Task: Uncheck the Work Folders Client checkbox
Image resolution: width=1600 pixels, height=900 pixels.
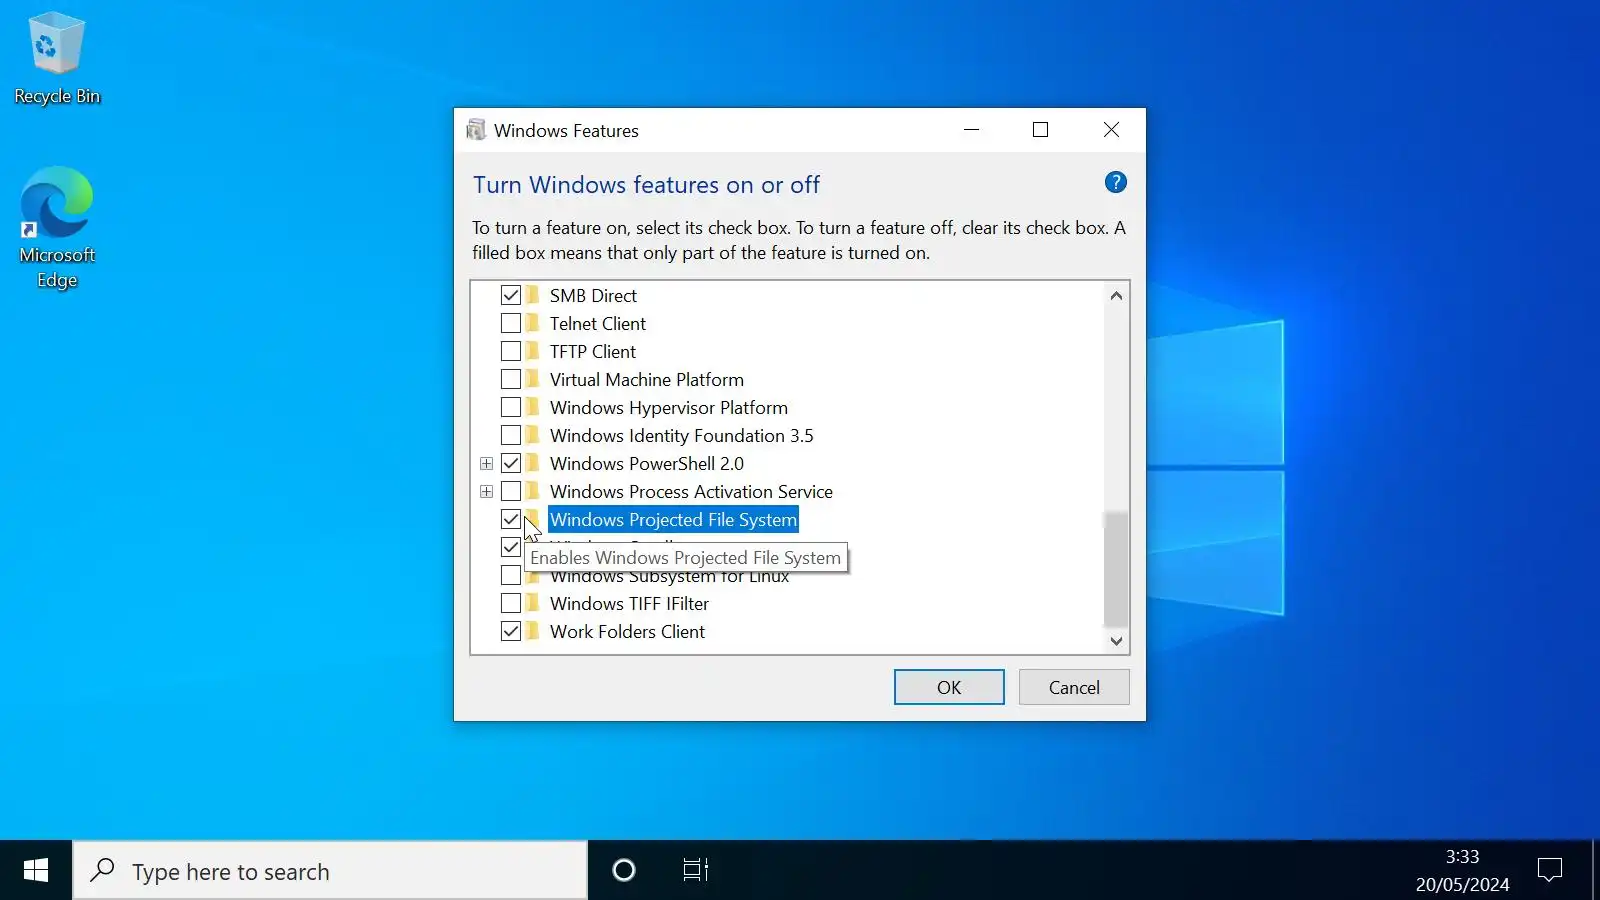Action: click(x=511, y=631)
